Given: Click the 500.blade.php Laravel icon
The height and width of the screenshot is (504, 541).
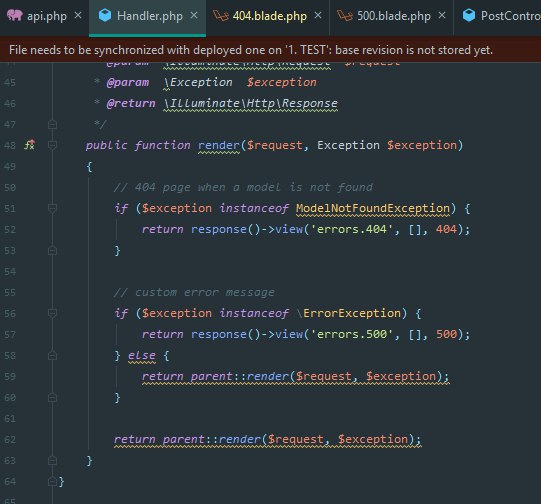Looking at the screenshot, I should (x=345, y=16).
